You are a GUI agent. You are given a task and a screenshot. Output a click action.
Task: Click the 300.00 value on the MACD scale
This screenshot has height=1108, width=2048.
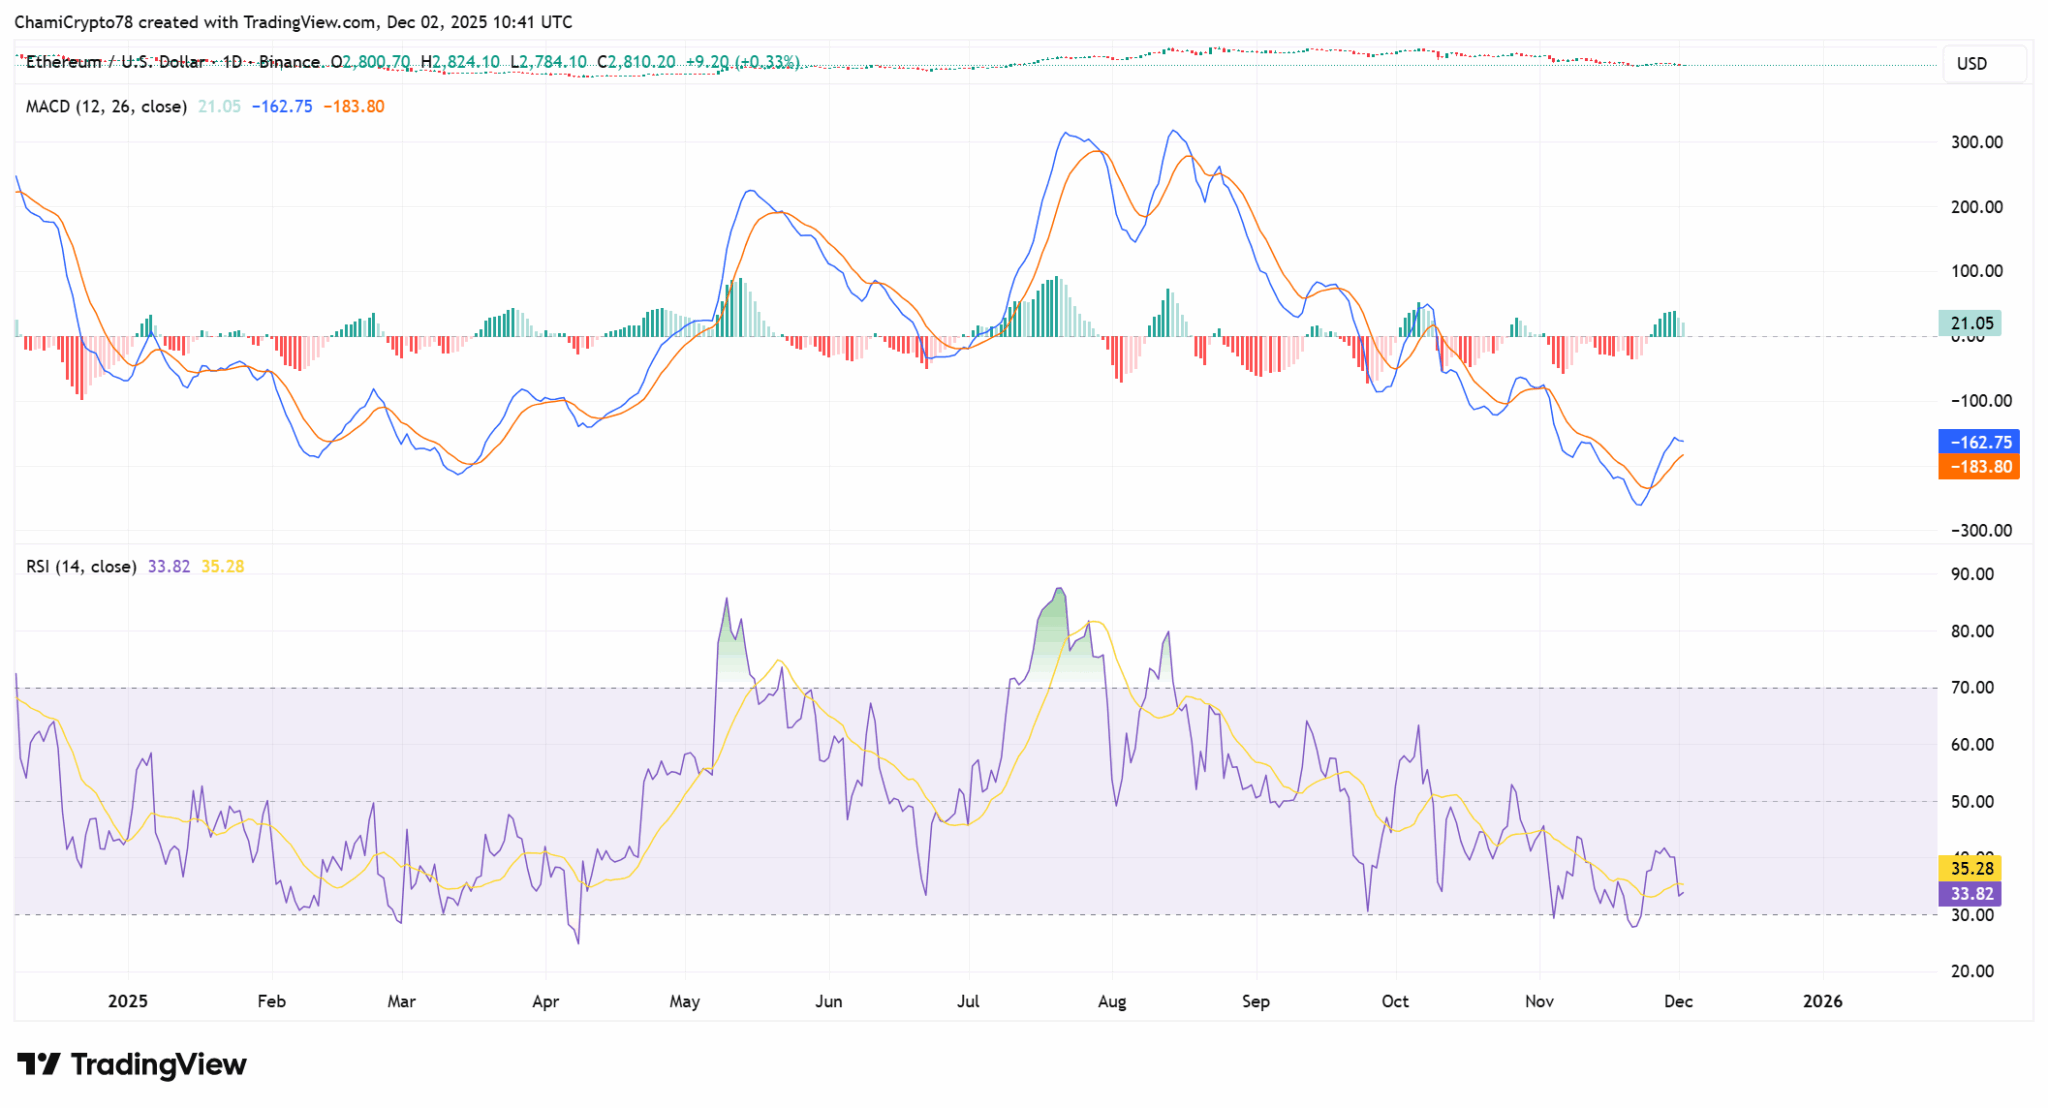click(1975, 142)
